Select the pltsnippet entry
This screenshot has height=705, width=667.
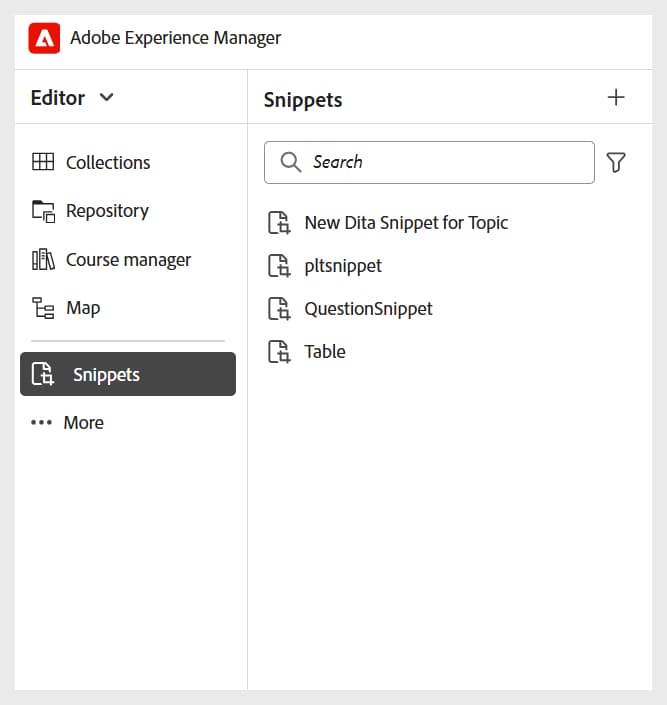point(343,266)
